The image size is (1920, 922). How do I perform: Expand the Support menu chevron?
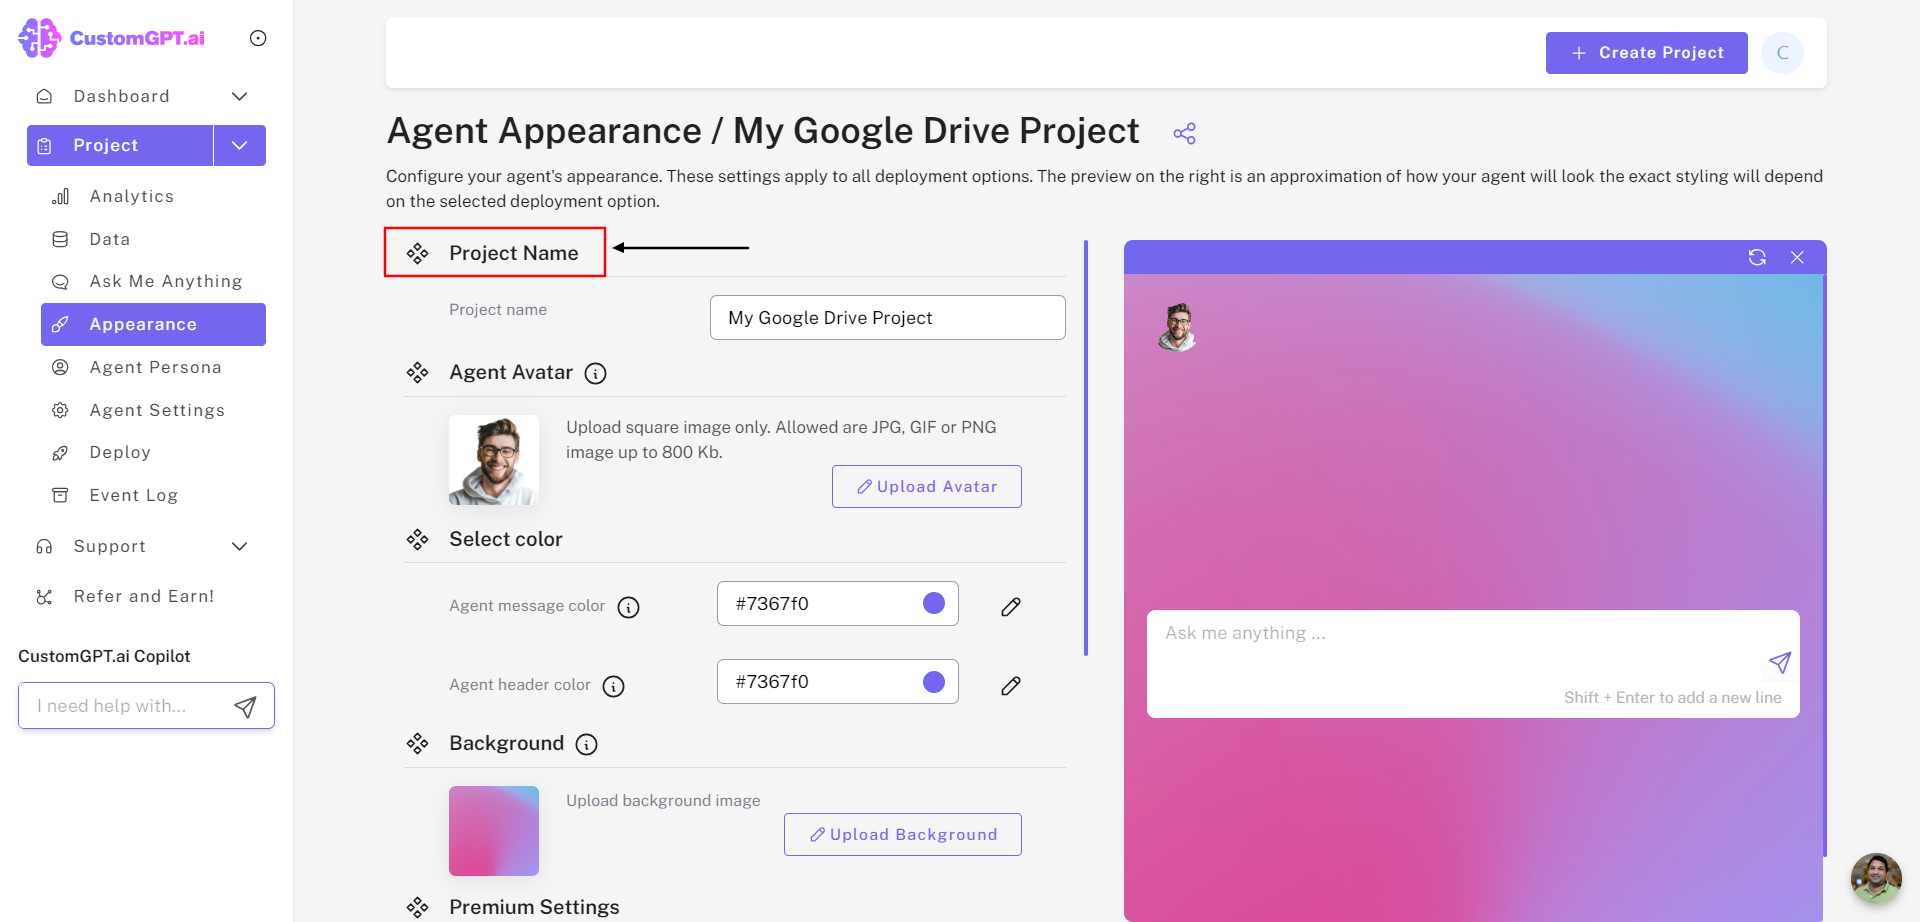coord(239,546)
